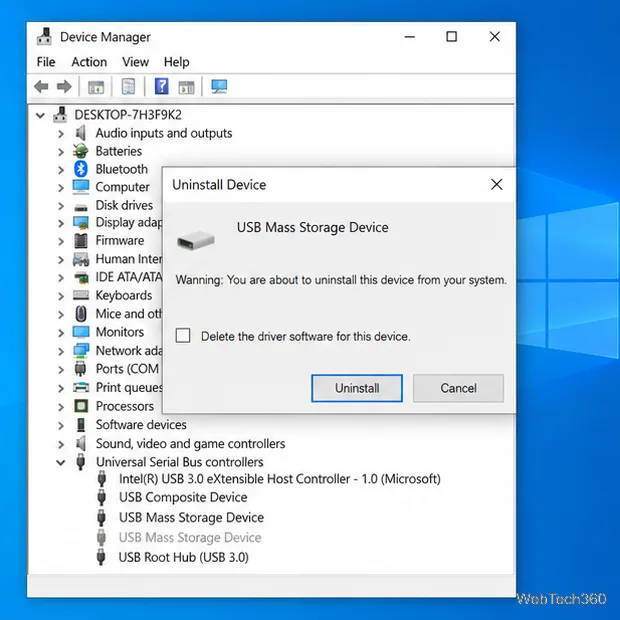The height and width of the screenshot is (620, 620).
Task: Click the Cancel button
Action: [458, 388]
